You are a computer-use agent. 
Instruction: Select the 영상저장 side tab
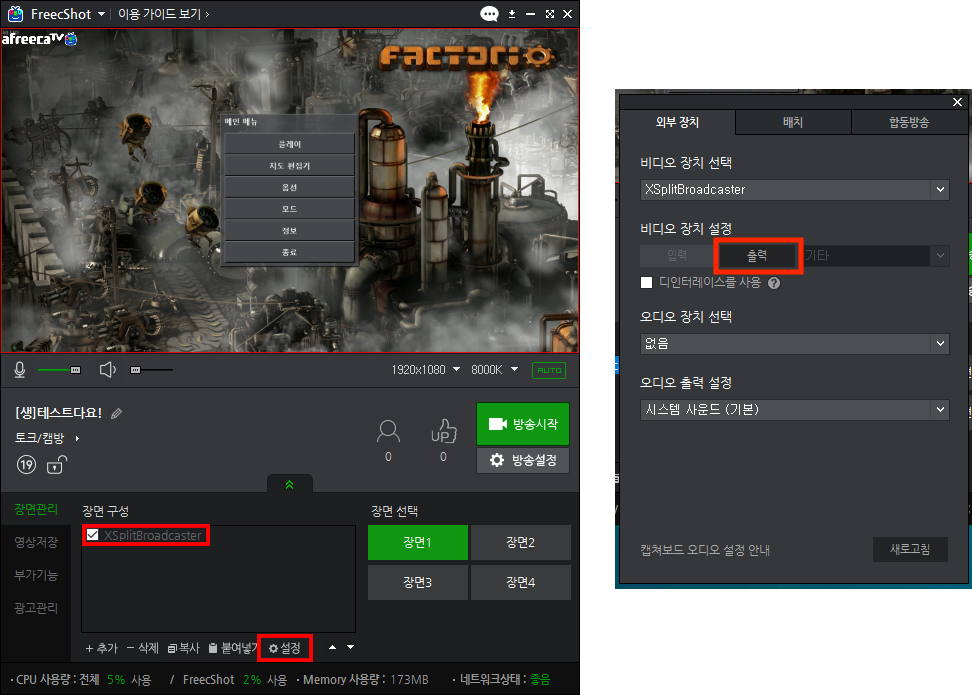[x=36, y=542]
